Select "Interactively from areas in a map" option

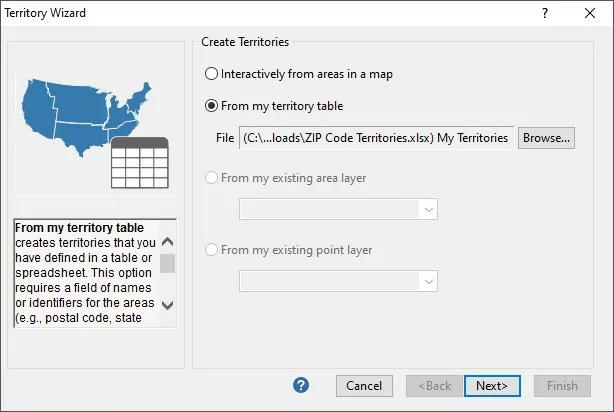211,74
